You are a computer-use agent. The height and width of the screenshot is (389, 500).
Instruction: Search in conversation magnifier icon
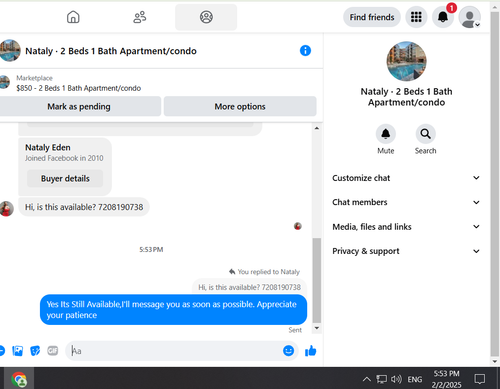click(x=425, y=134)
